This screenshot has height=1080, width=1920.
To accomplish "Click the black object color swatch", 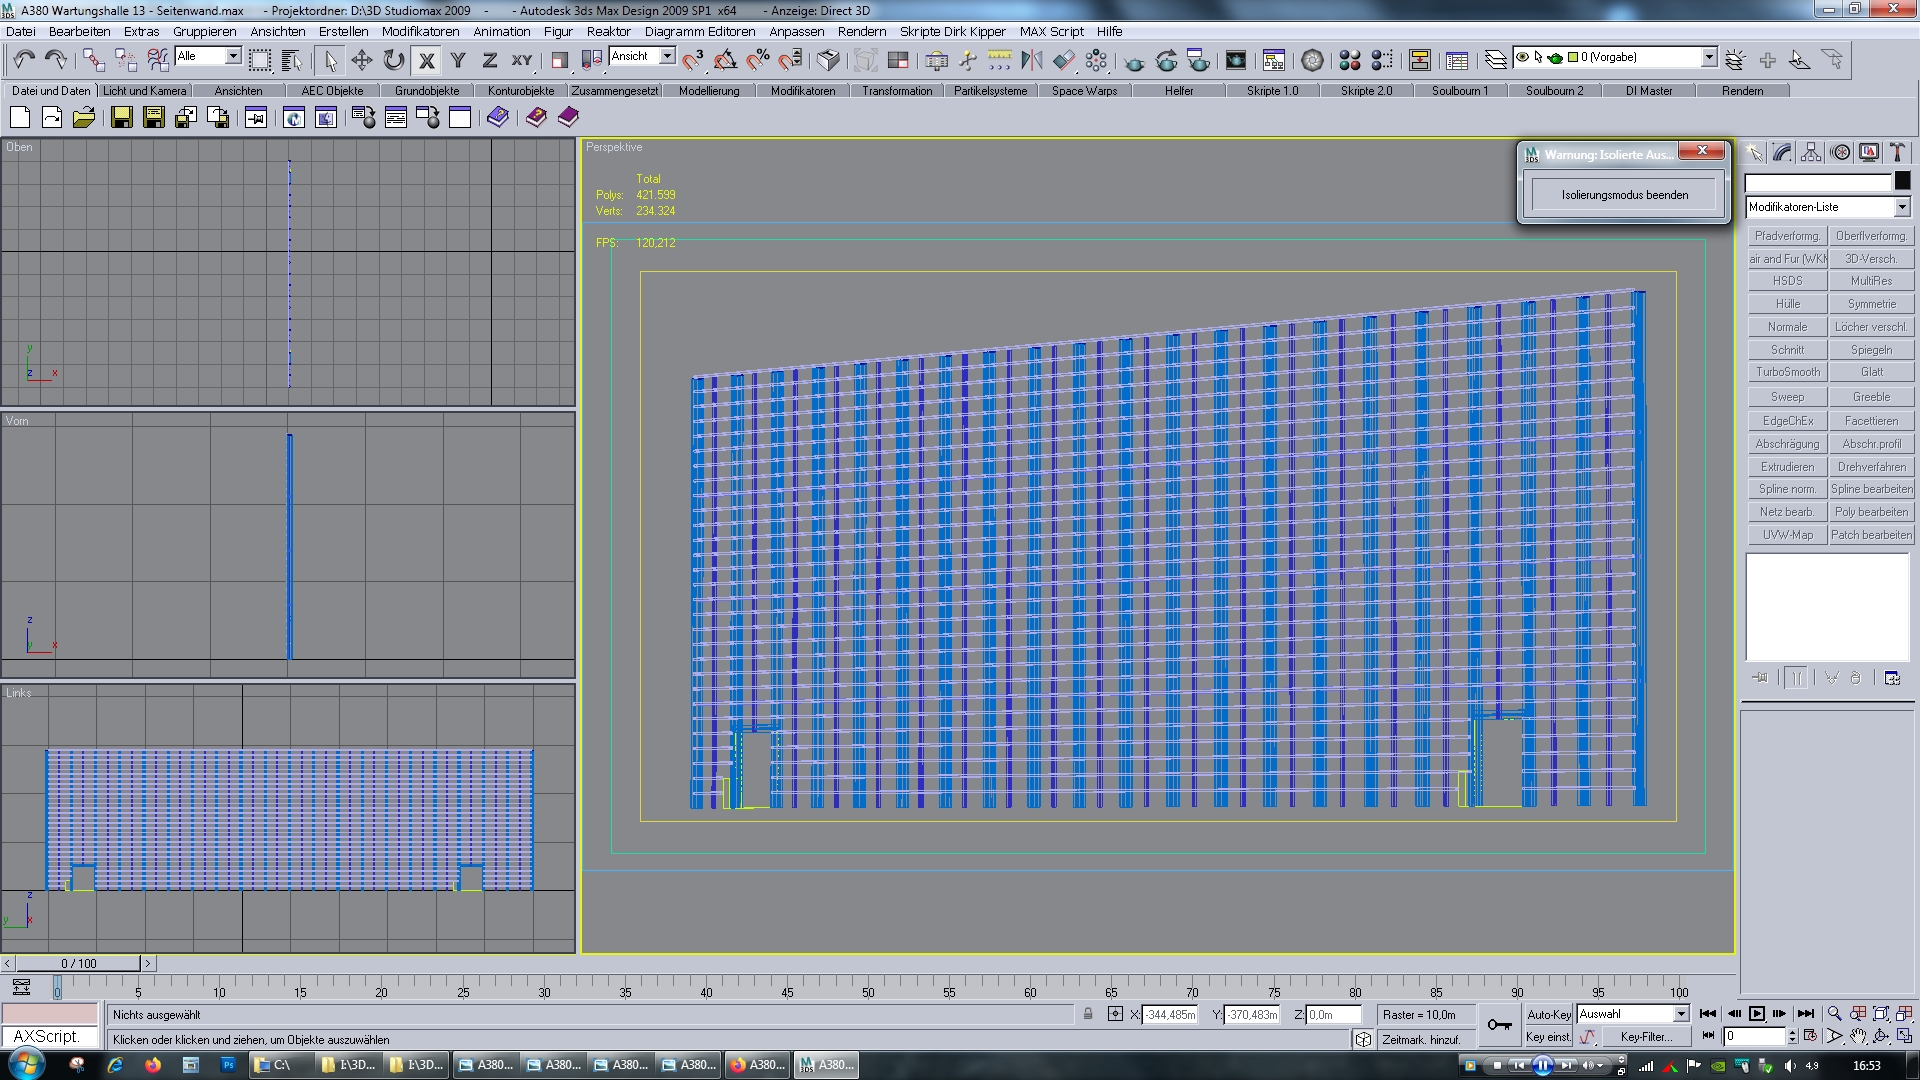I will [x=1902, y=181].
